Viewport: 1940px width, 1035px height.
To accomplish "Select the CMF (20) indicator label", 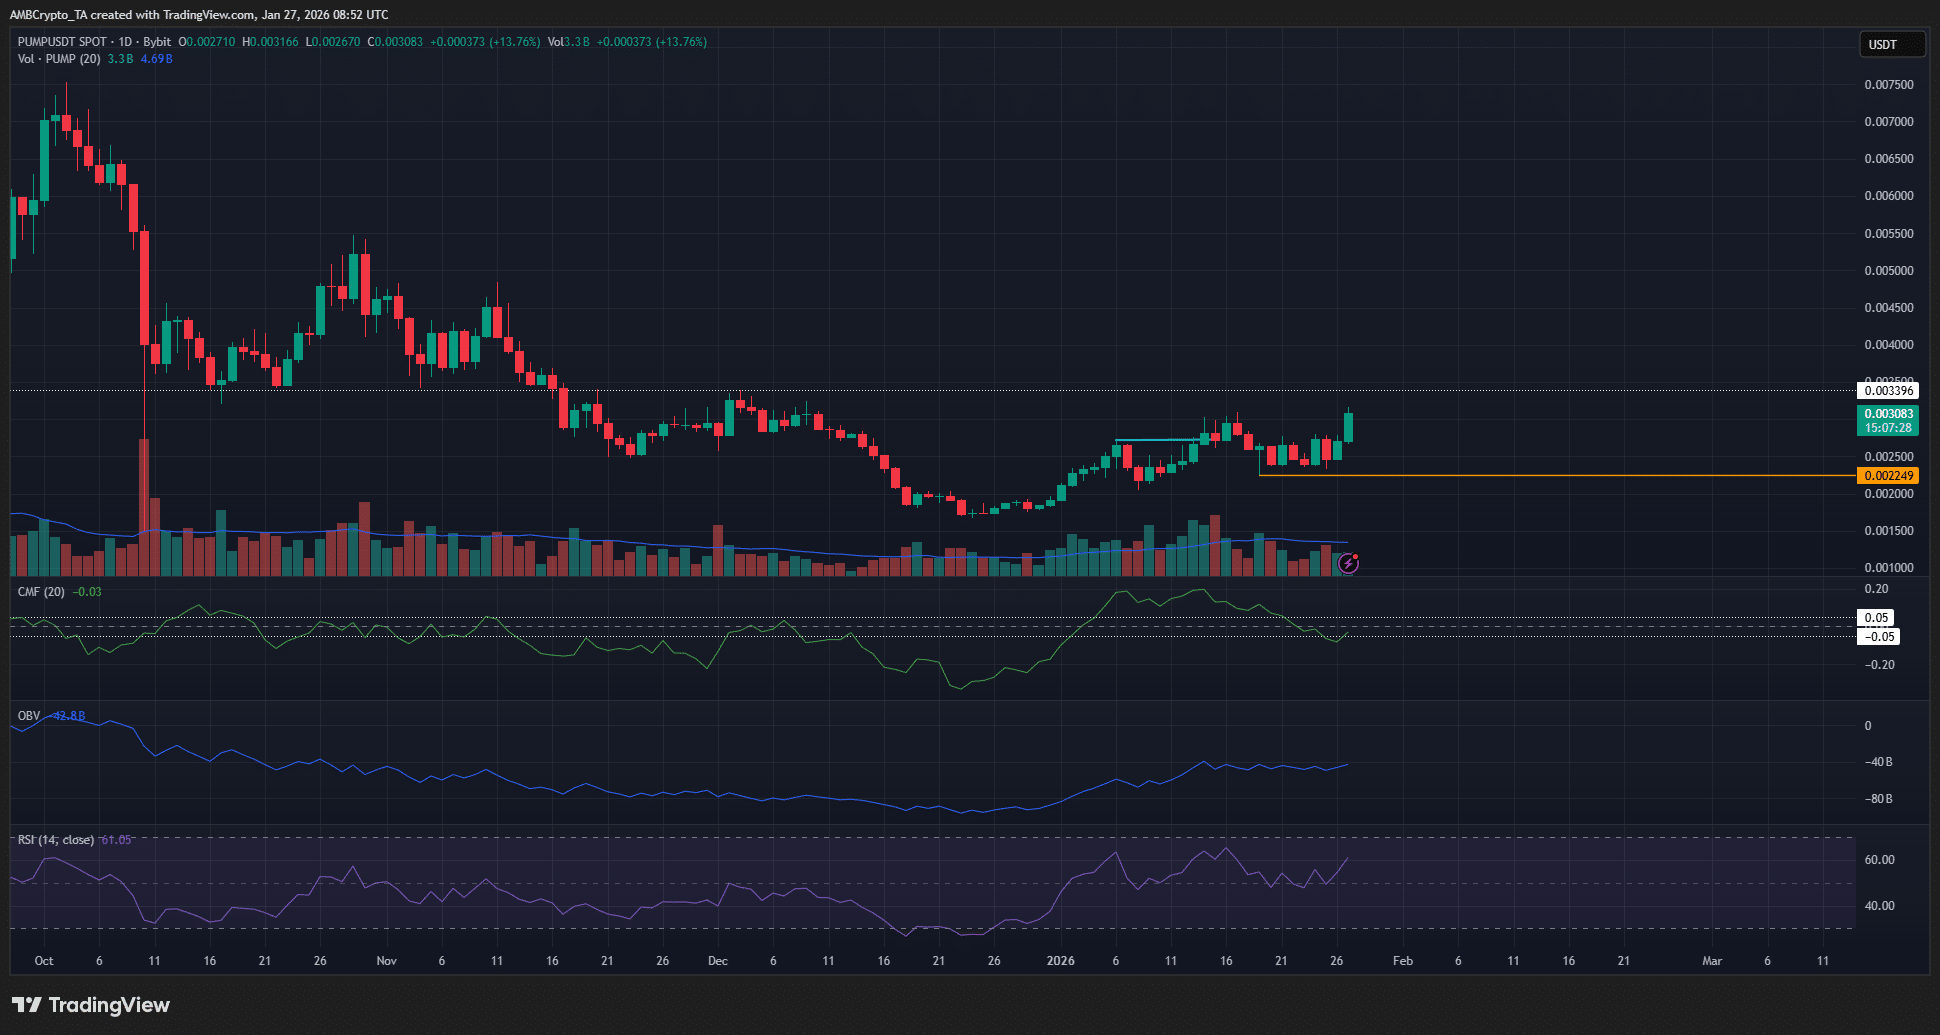I will (41, 592).
